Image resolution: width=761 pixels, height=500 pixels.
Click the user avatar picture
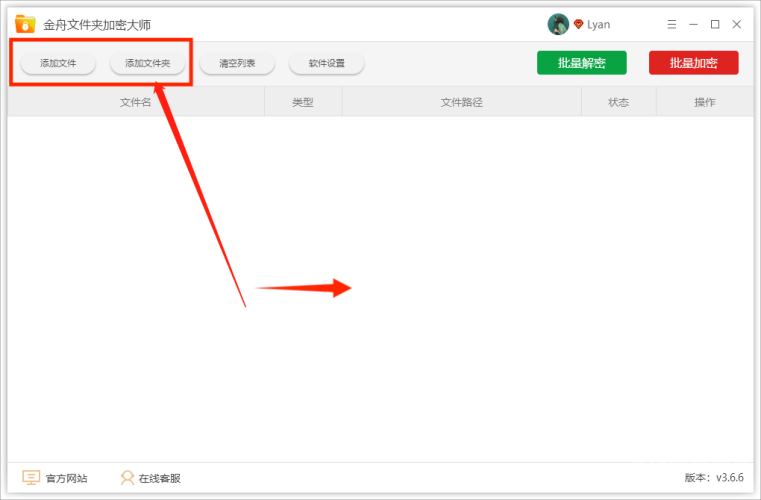558,24
